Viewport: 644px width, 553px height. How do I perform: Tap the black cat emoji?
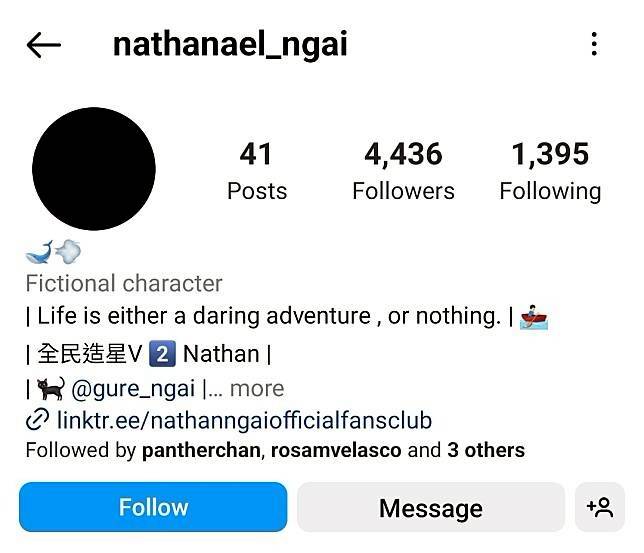[51, 388]
